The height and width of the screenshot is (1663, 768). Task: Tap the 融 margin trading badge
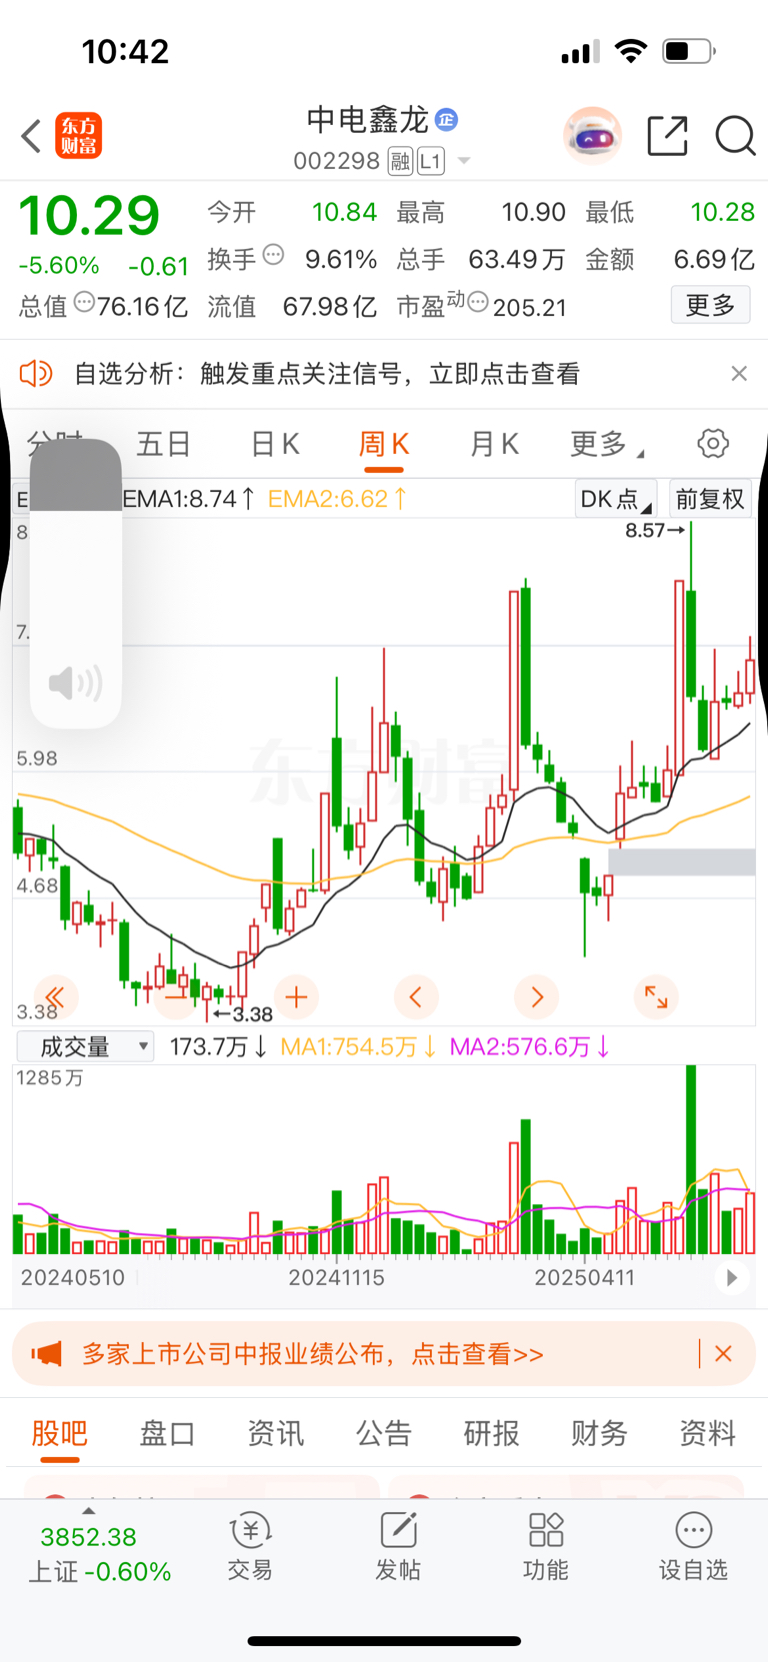click(x=400, y=161)
